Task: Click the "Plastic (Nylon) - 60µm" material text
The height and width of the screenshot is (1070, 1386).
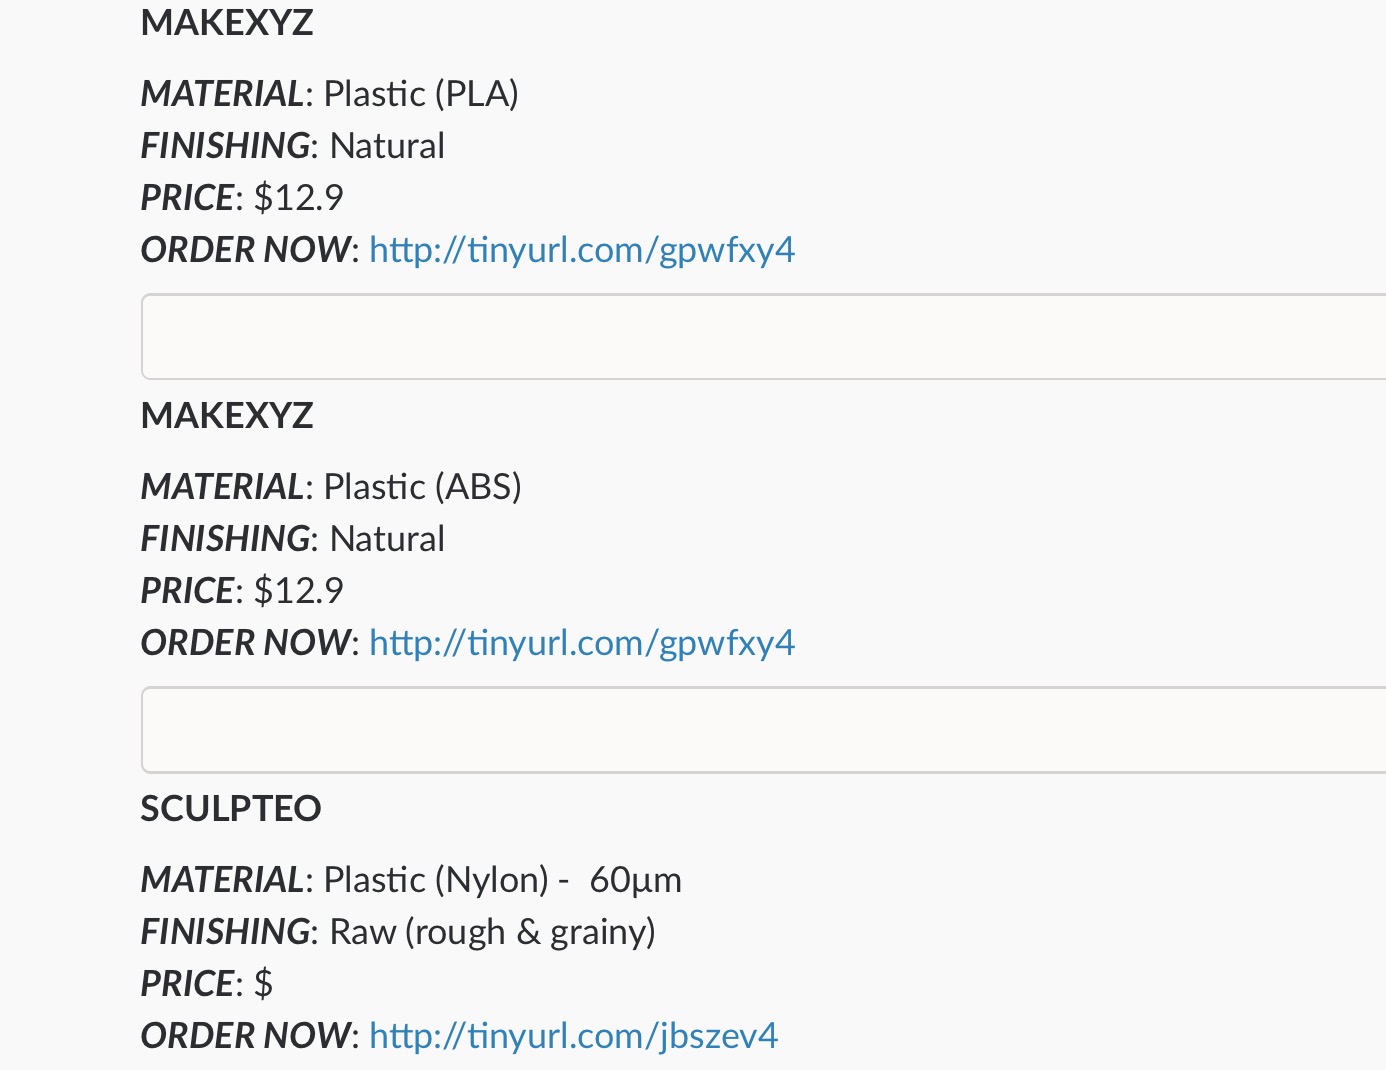Action: pyautogui.click(x=502, y=880)
